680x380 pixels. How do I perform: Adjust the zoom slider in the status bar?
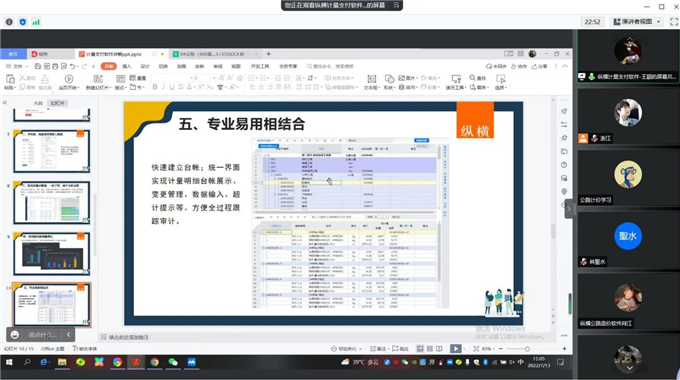click(x=527, y=349)
